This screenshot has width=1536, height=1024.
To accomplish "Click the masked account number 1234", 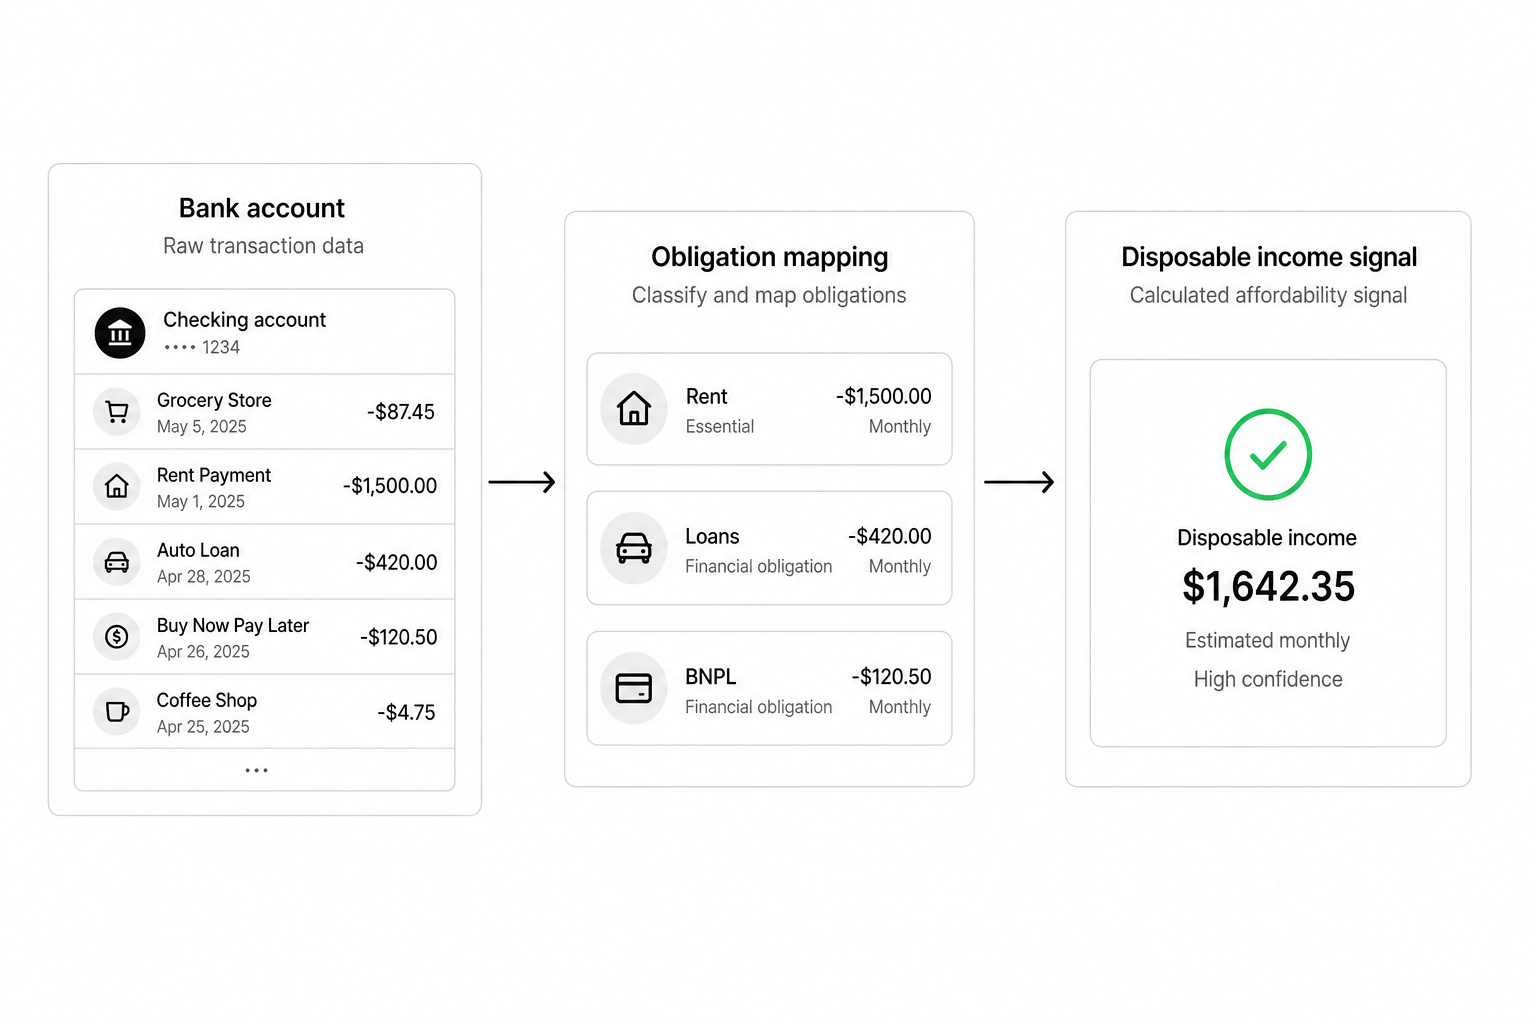I will 202,347.
